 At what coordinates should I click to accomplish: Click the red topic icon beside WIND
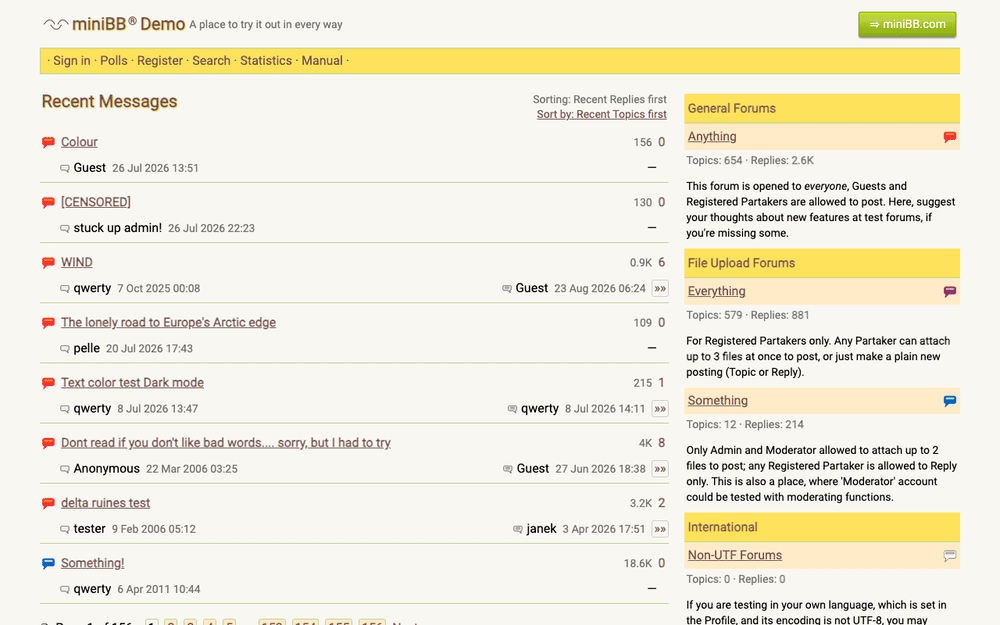(48, 263)
